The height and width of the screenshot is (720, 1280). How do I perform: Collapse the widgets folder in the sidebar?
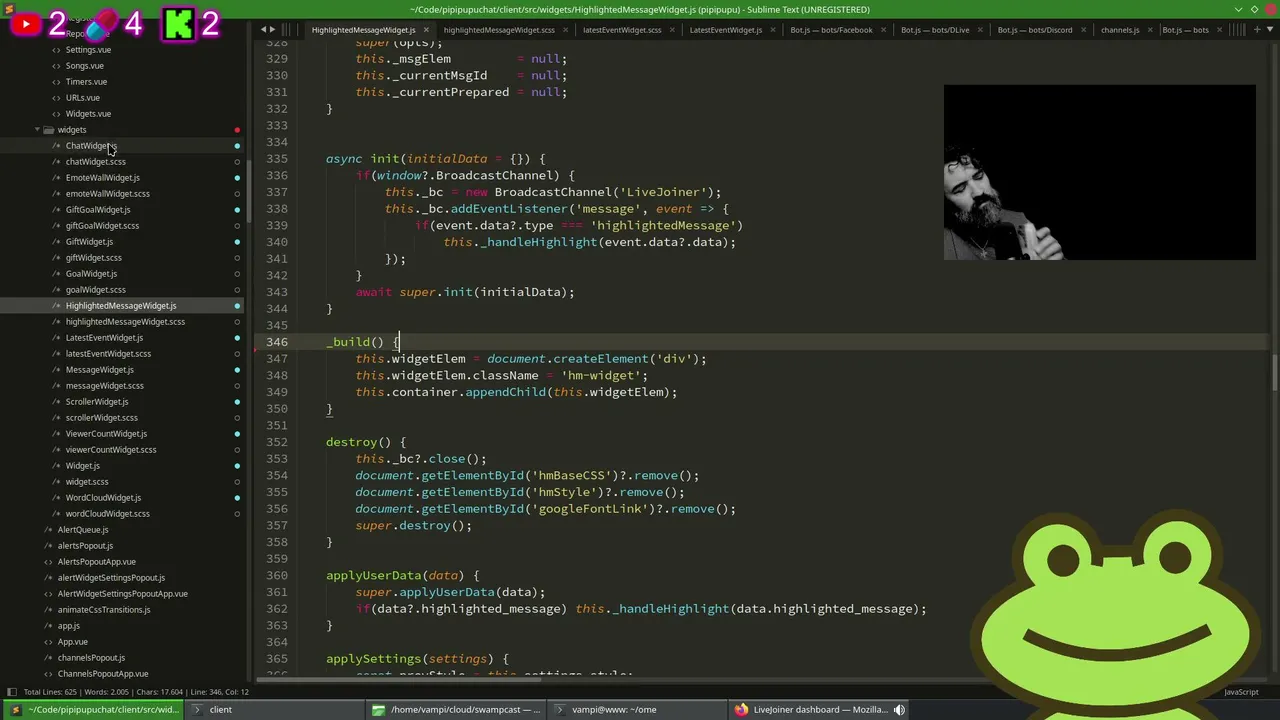37,130
